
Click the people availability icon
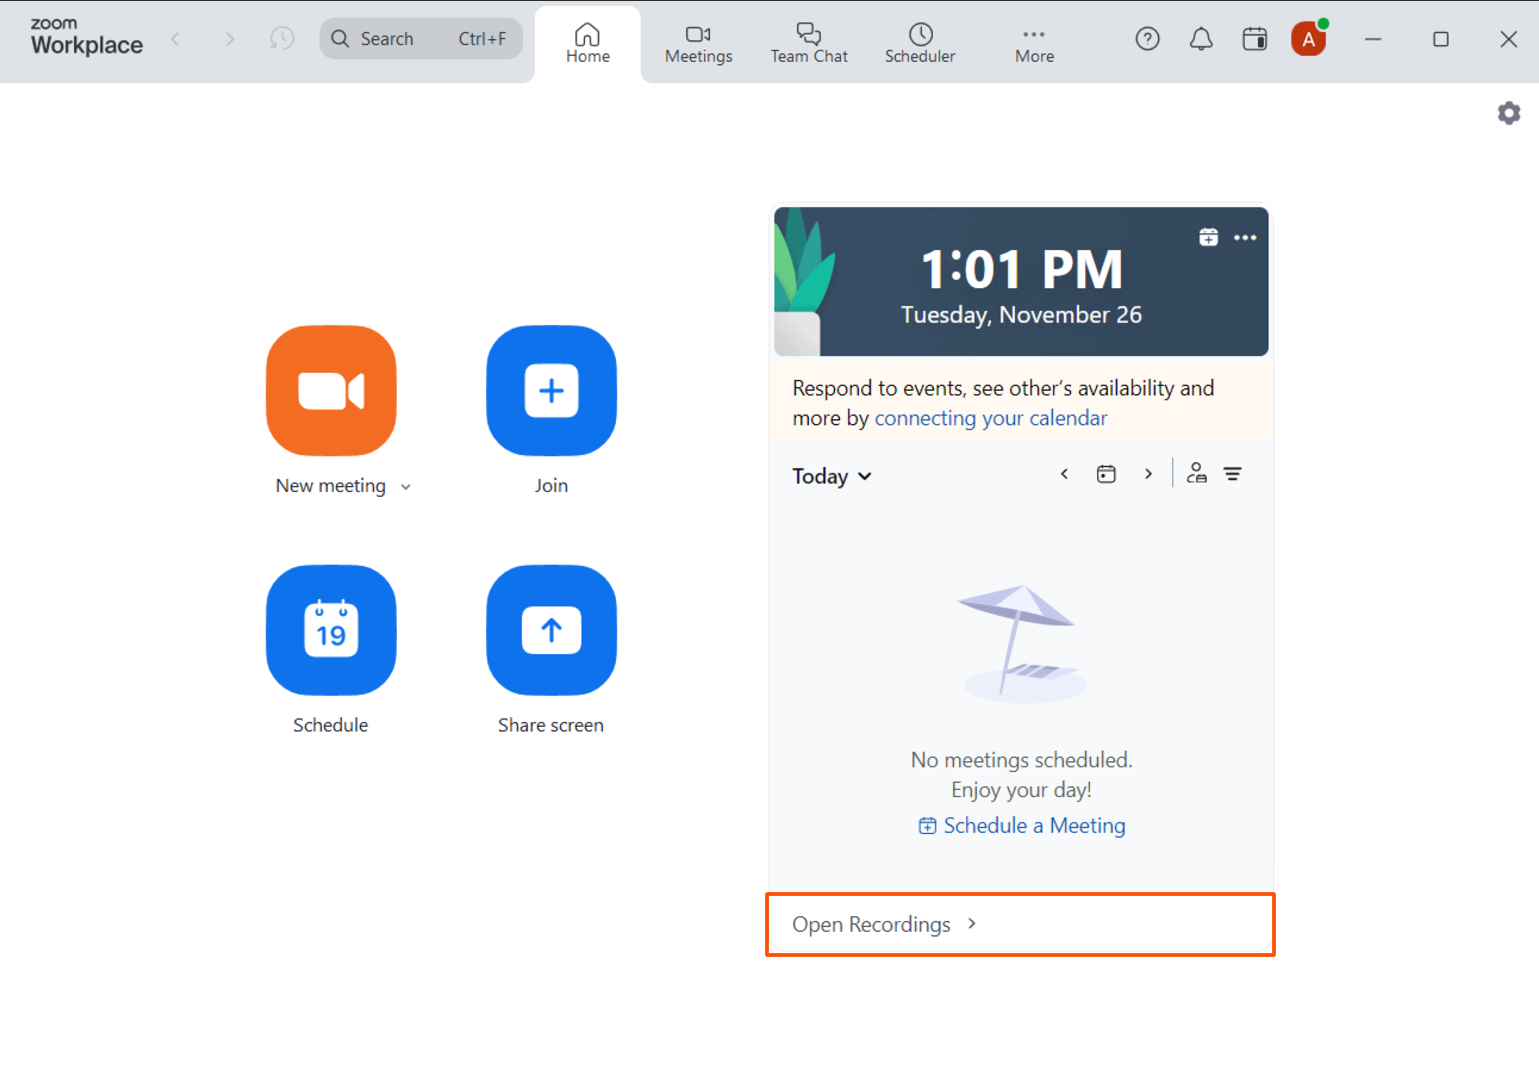click(1196, 473)
